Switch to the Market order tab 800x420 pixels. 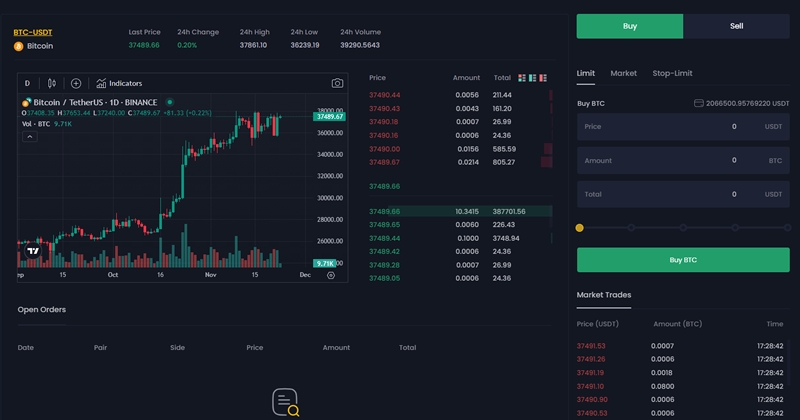pos(623,73)
